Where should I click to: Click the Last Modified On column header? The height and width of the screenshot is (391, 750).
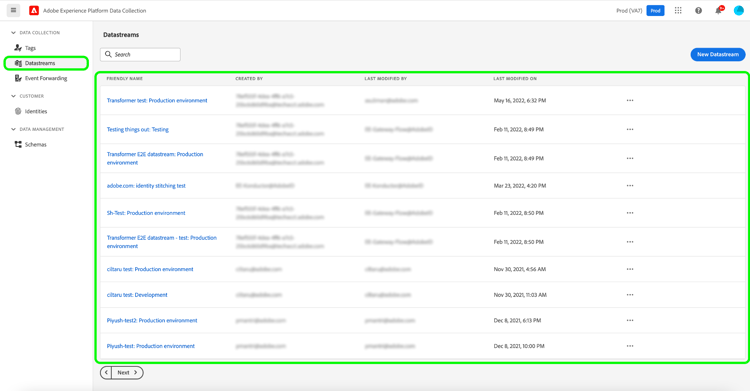515,78
